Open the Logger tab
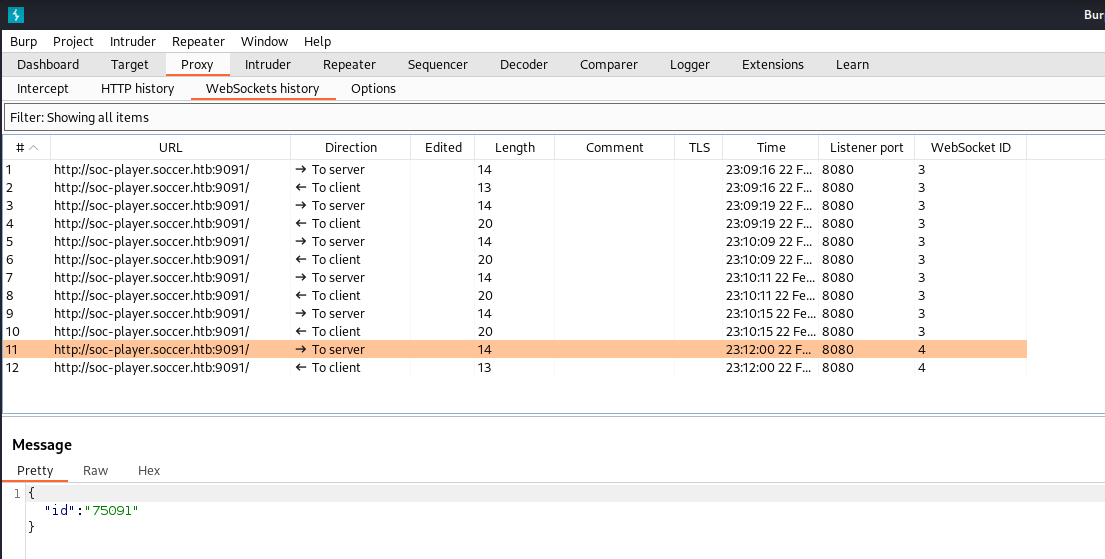1105x559 pixels. [x=689, y=65]
